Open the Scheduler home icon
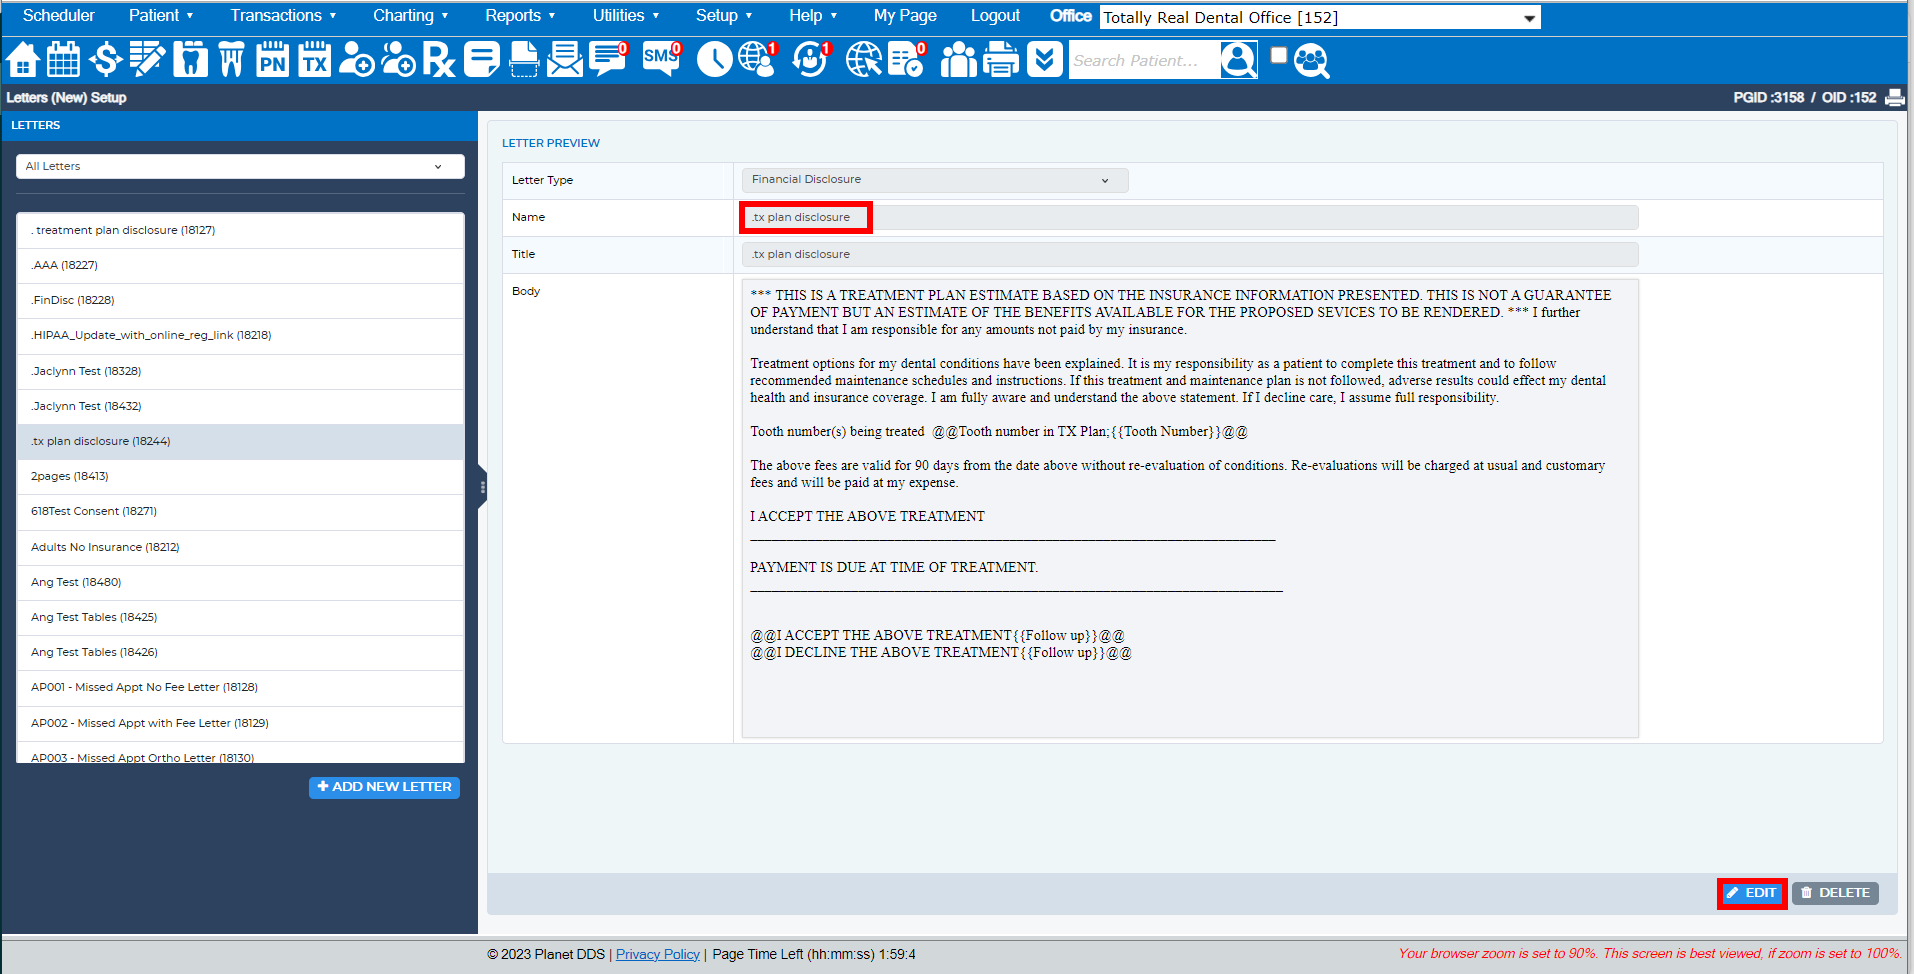 tap(22, 59)
